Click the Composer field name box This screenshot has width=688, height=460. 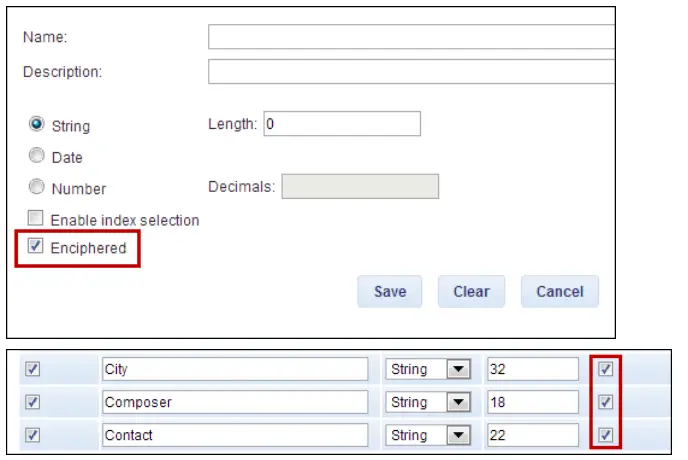point(235,403)
